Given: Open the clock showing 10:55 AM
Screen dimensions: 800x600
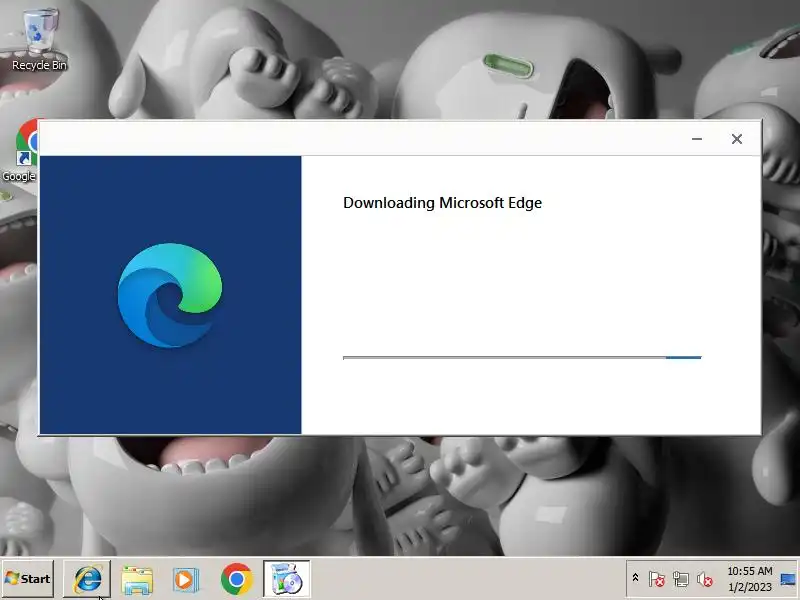Looking at the screenshot, I should [x=749, y=579].
